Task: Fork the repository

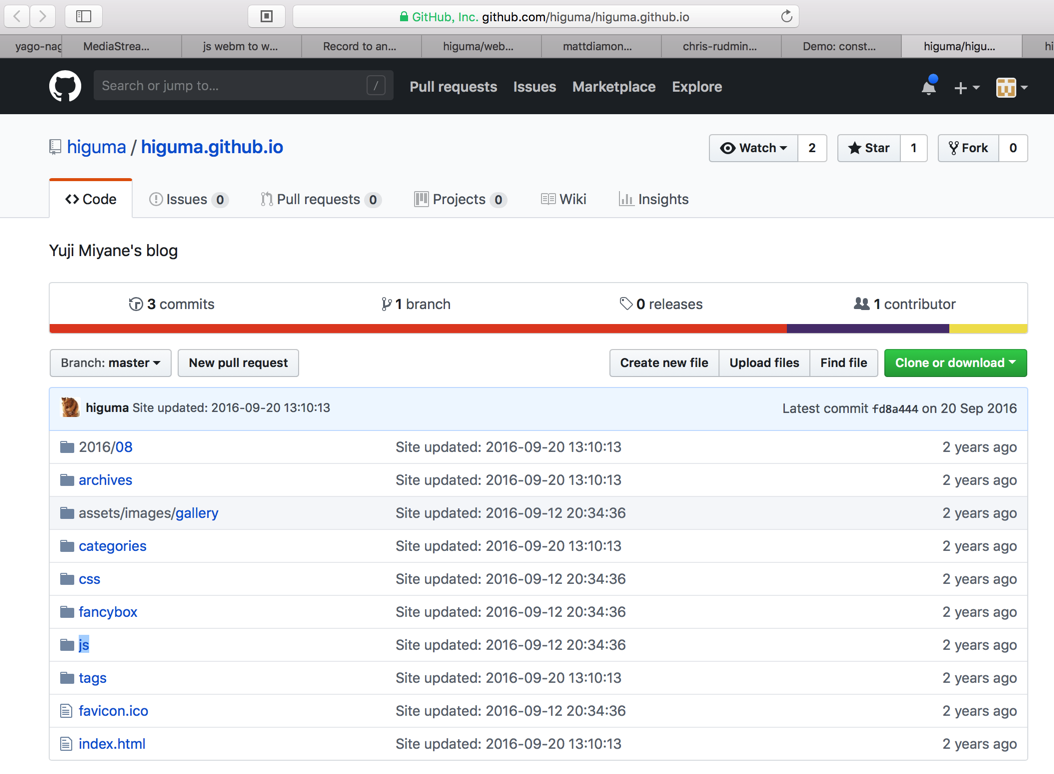Action: [x=968, y=148]
